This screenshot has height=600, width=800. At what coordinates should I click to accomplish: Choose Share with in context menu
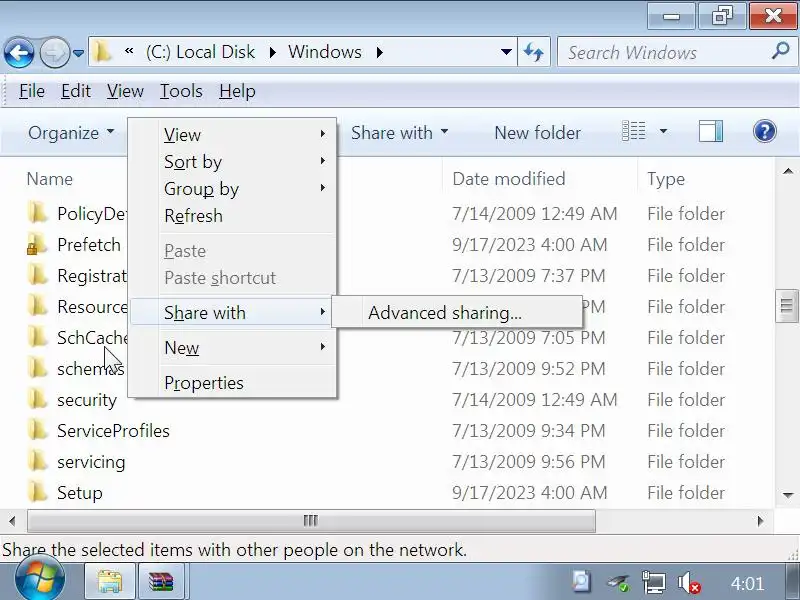coord(233,312)
